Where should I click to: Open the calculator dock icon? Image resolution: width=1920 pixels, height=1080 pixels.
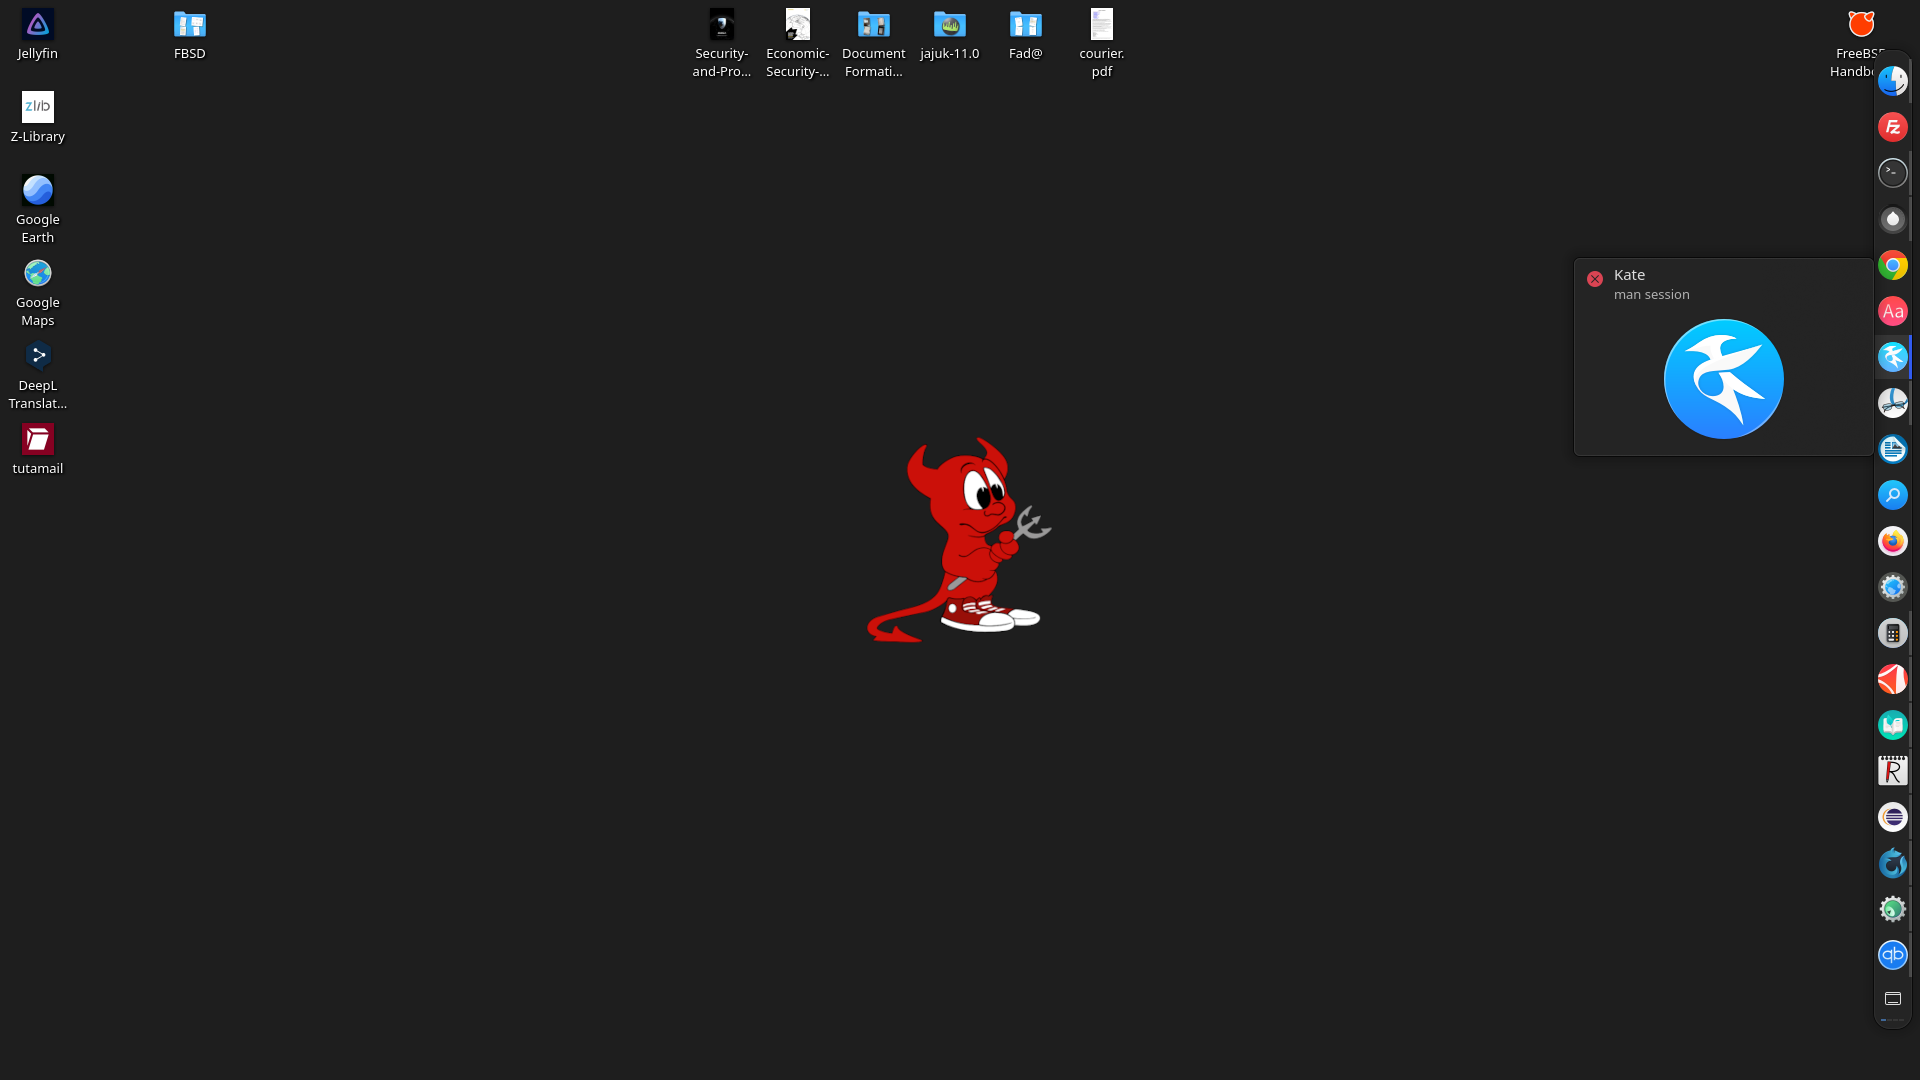(1892, 633)
